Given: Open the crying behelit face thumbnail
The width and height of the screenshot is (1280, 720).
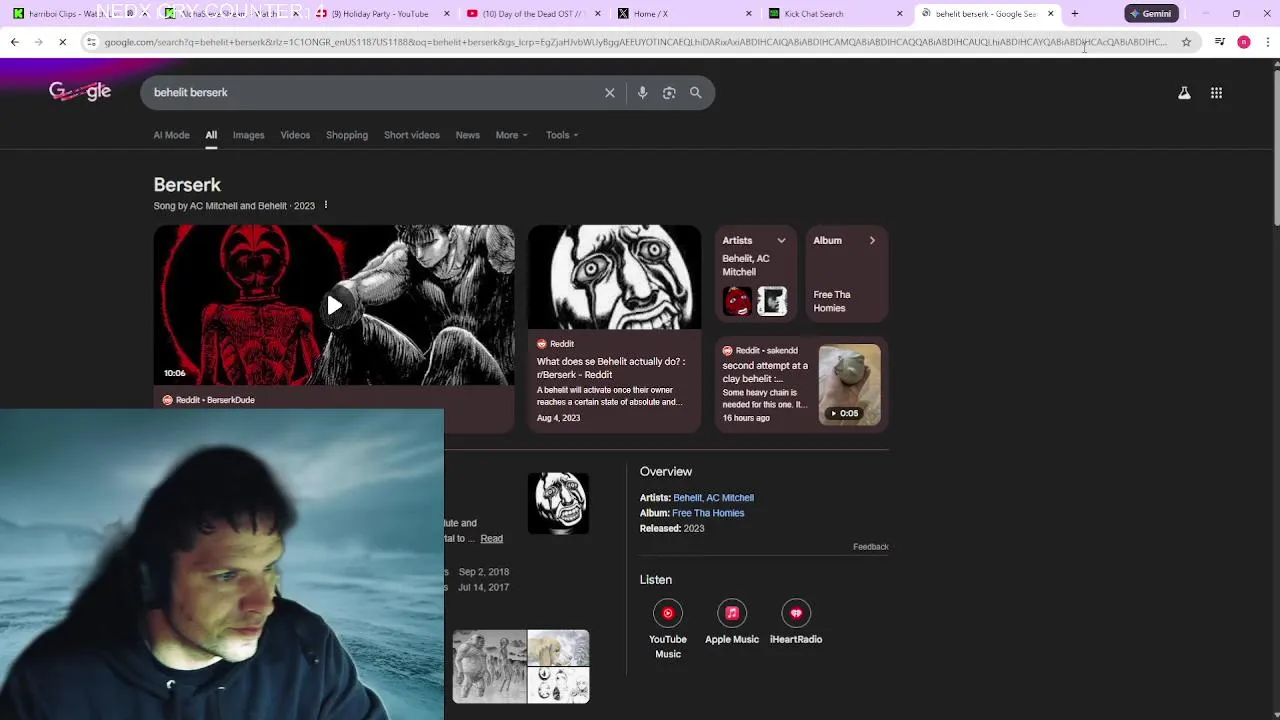Looking at the screenshot, I should pos(614,277).
